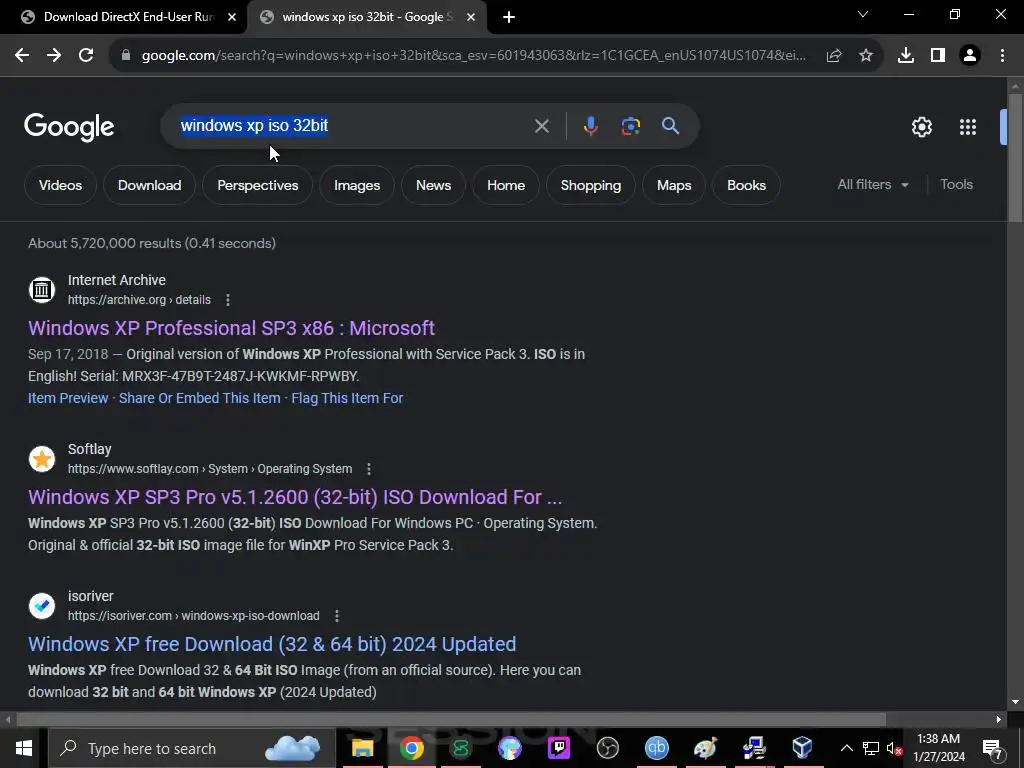Click inside the Google search text field
Screen dimensions: 1024x768
pos(353,125)
